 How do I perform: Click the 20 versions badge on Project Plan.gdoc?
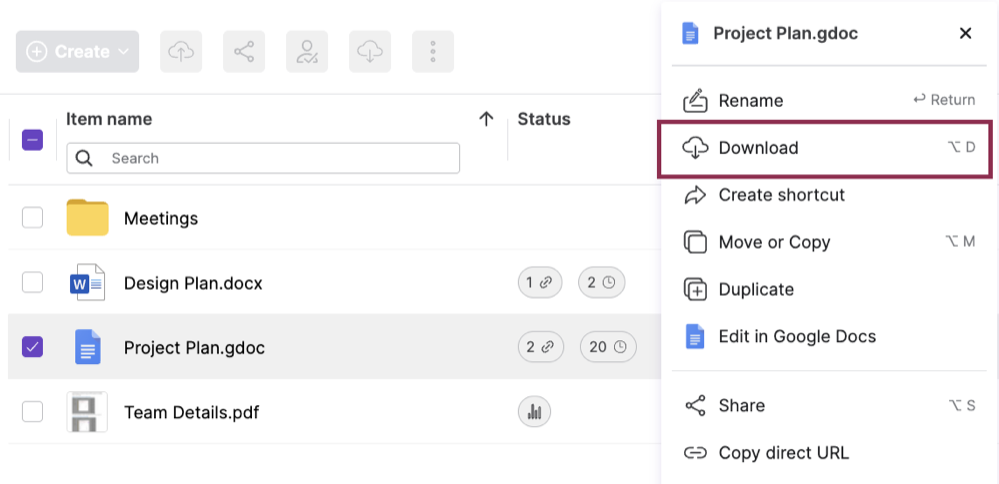pyautogui.click(x=607, y=347)
